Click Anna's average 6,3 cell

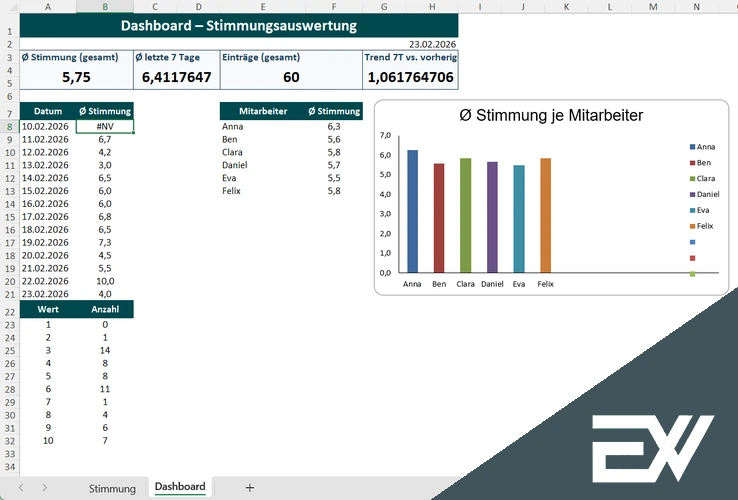tap(334, 127)
